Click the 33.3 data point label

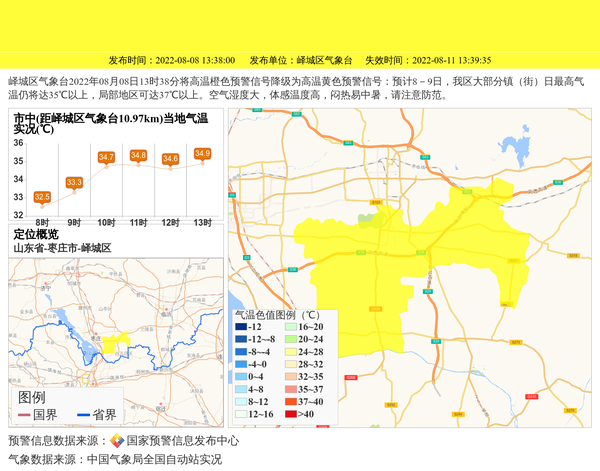74,182
